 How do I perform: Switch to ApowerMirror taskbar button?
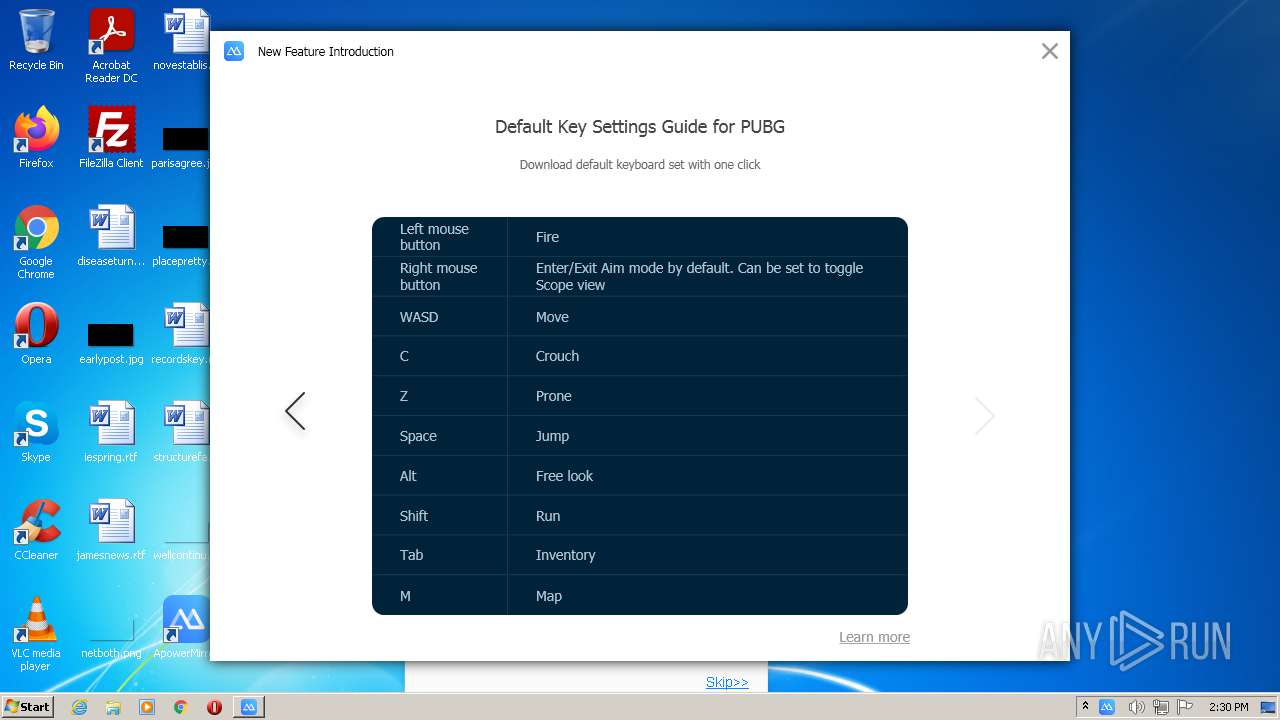click(x=249, y=707)
